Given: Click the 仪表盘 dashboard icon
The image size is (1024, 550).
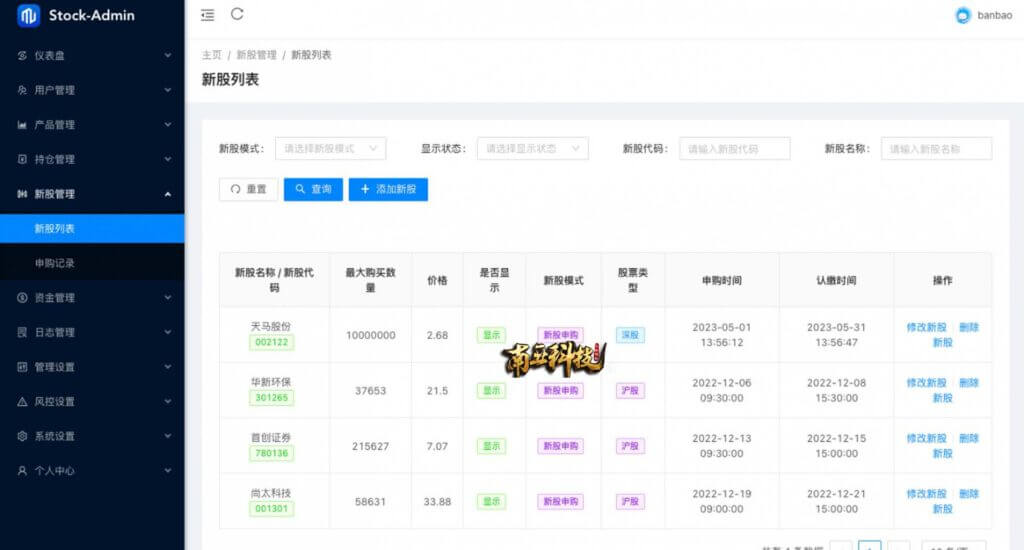Looking at the screenshot, I should [22, 56].
